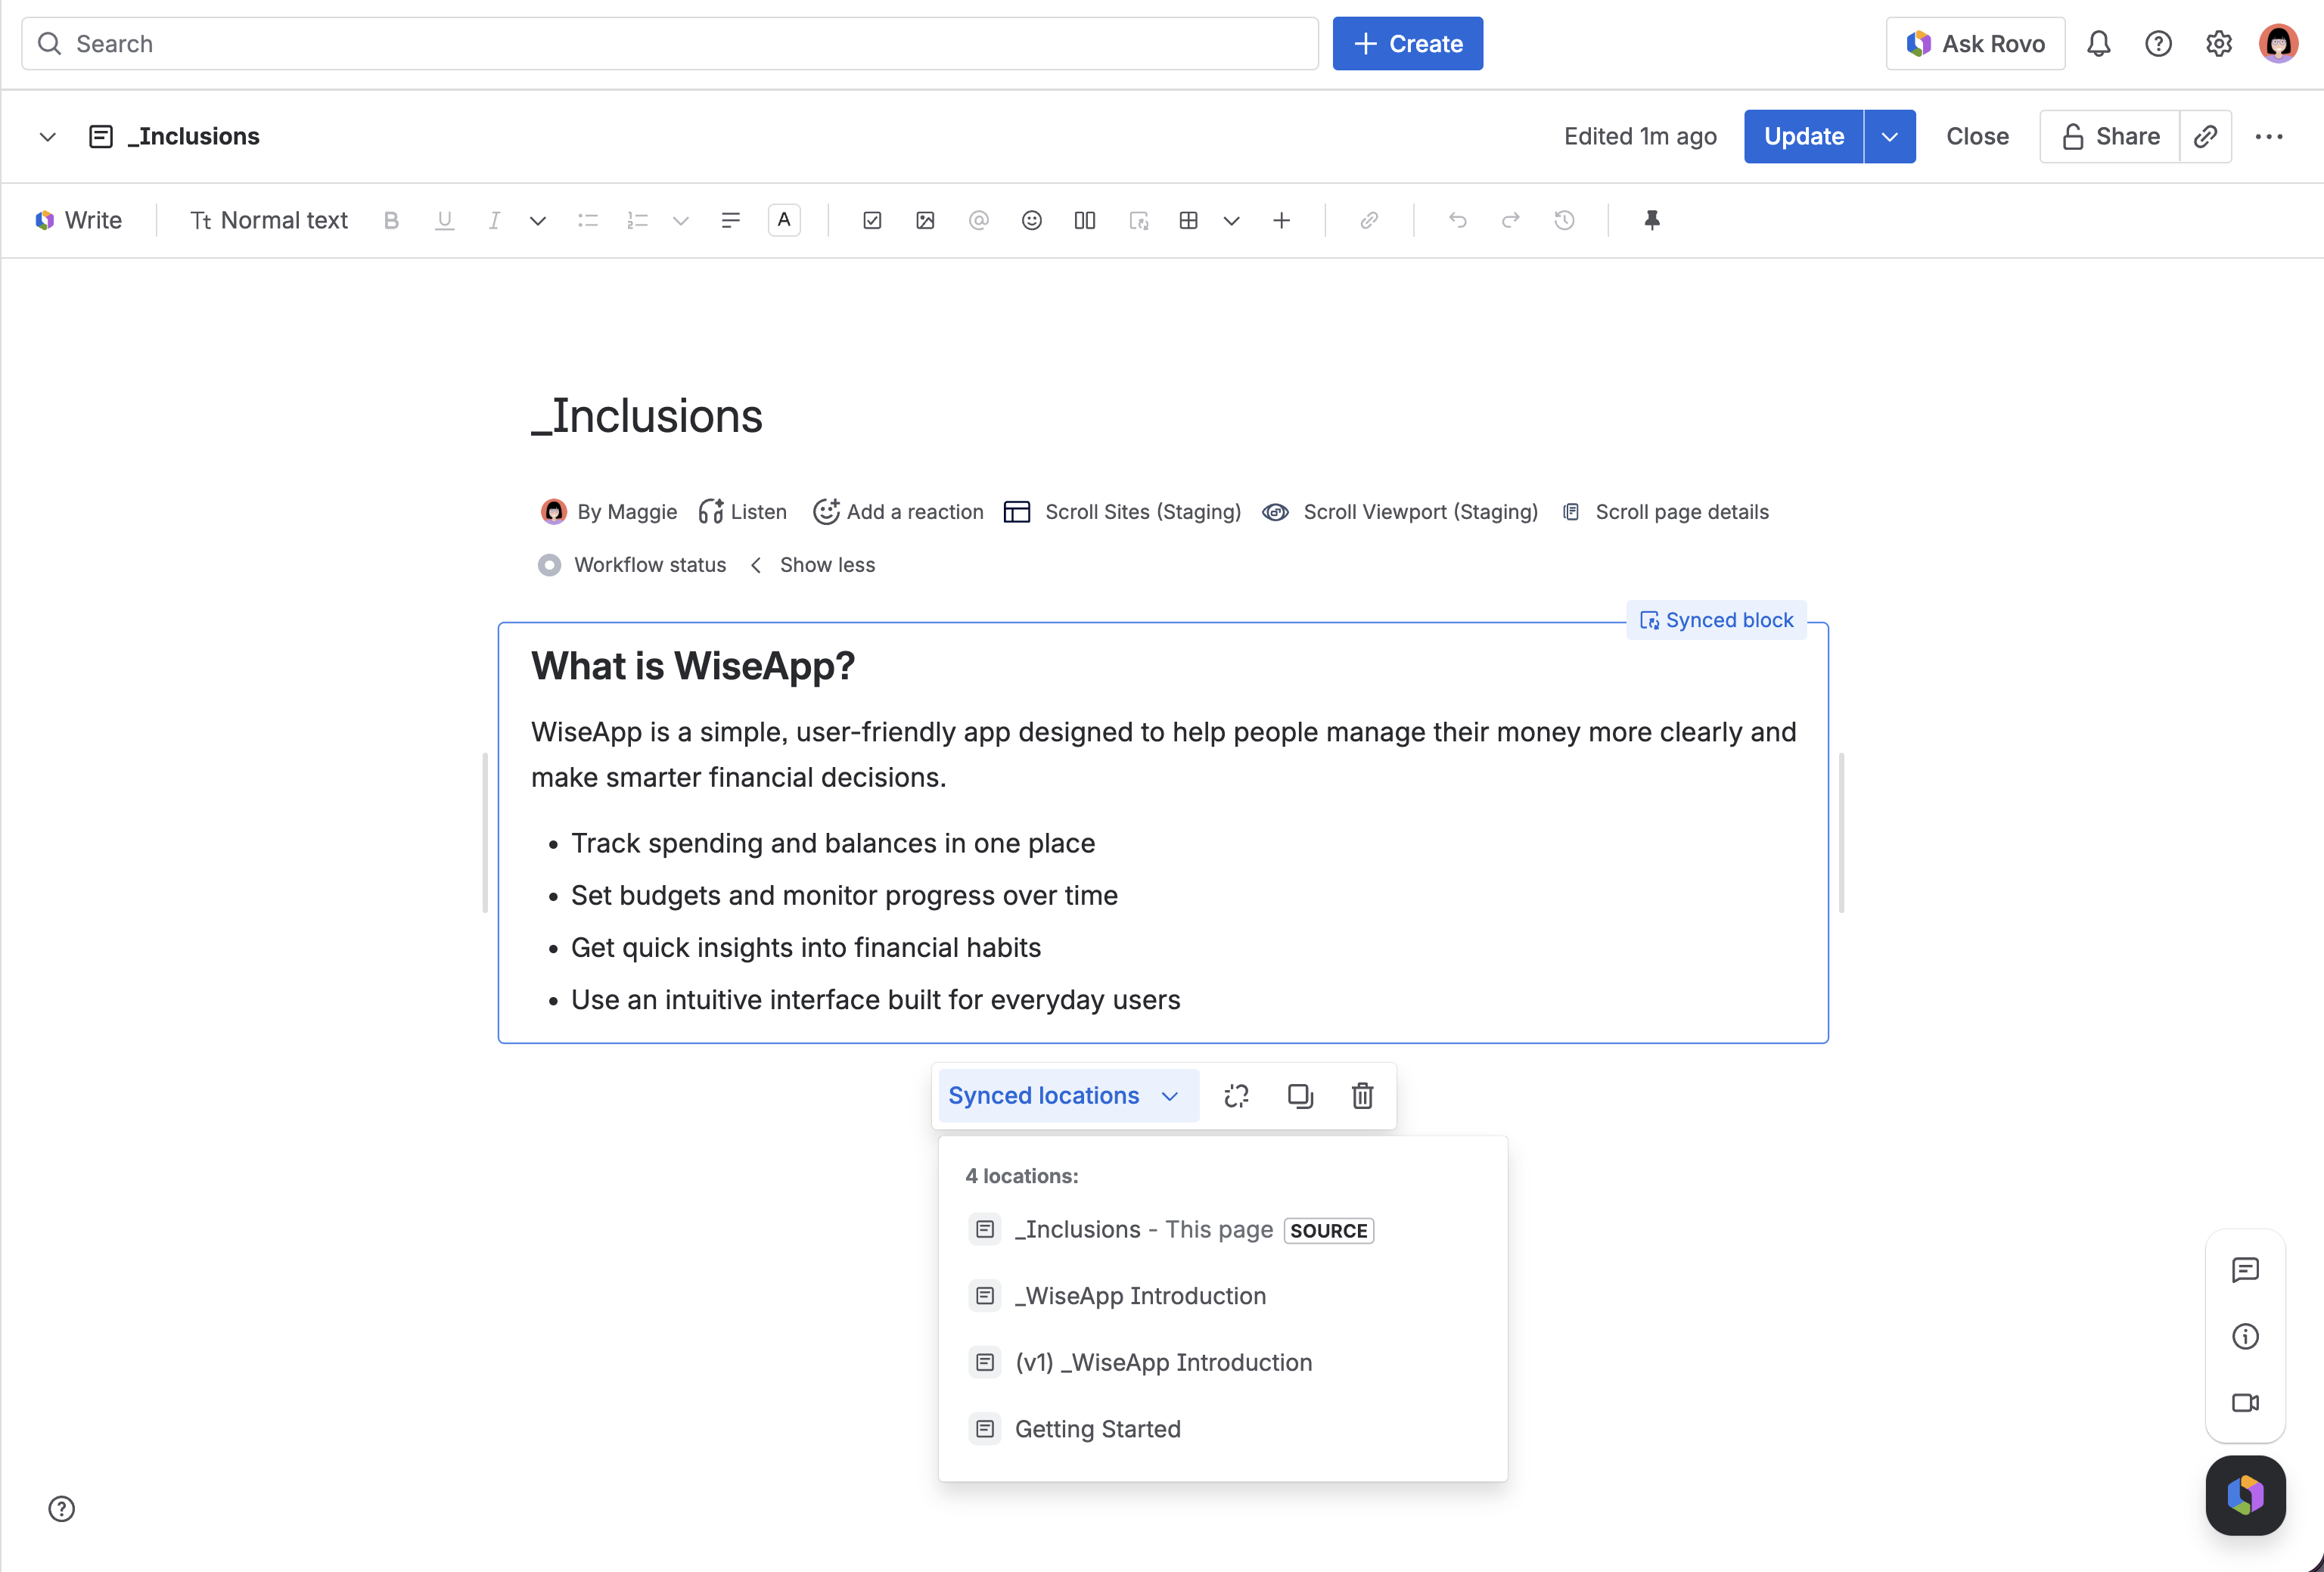Open Ask Rovo
The image size is (2324, 1572).
tap(1975, 44)
